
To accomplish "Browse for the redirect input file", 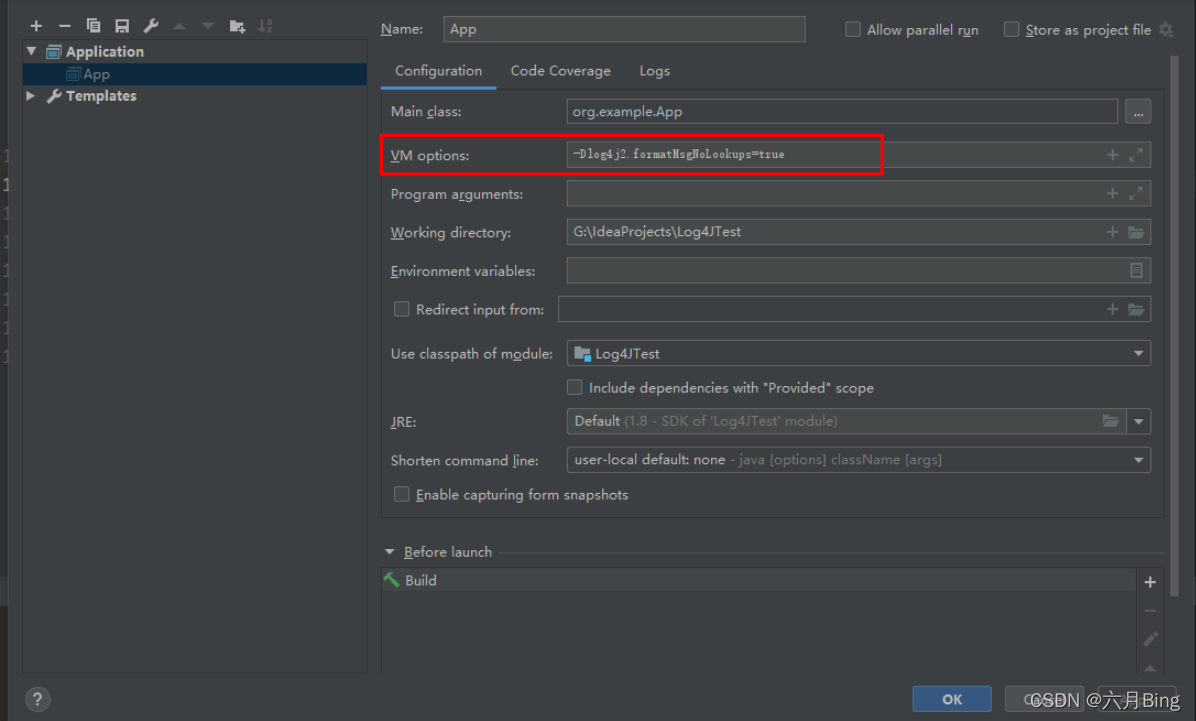I will tap(1136, 309).
